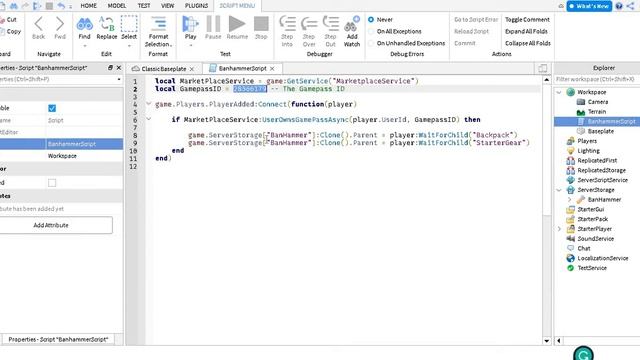Open the TEST ribbon tab
This screenshot has height=360, width=640.
pos(144,6)
